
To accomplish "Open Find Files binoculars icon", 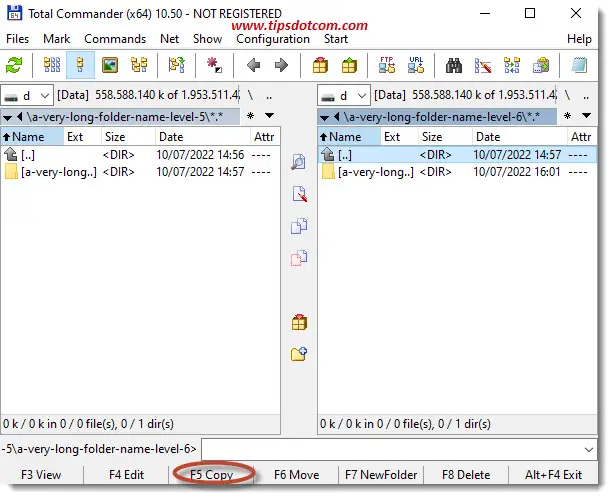I will pyautogui.click(x=454, y=66).
